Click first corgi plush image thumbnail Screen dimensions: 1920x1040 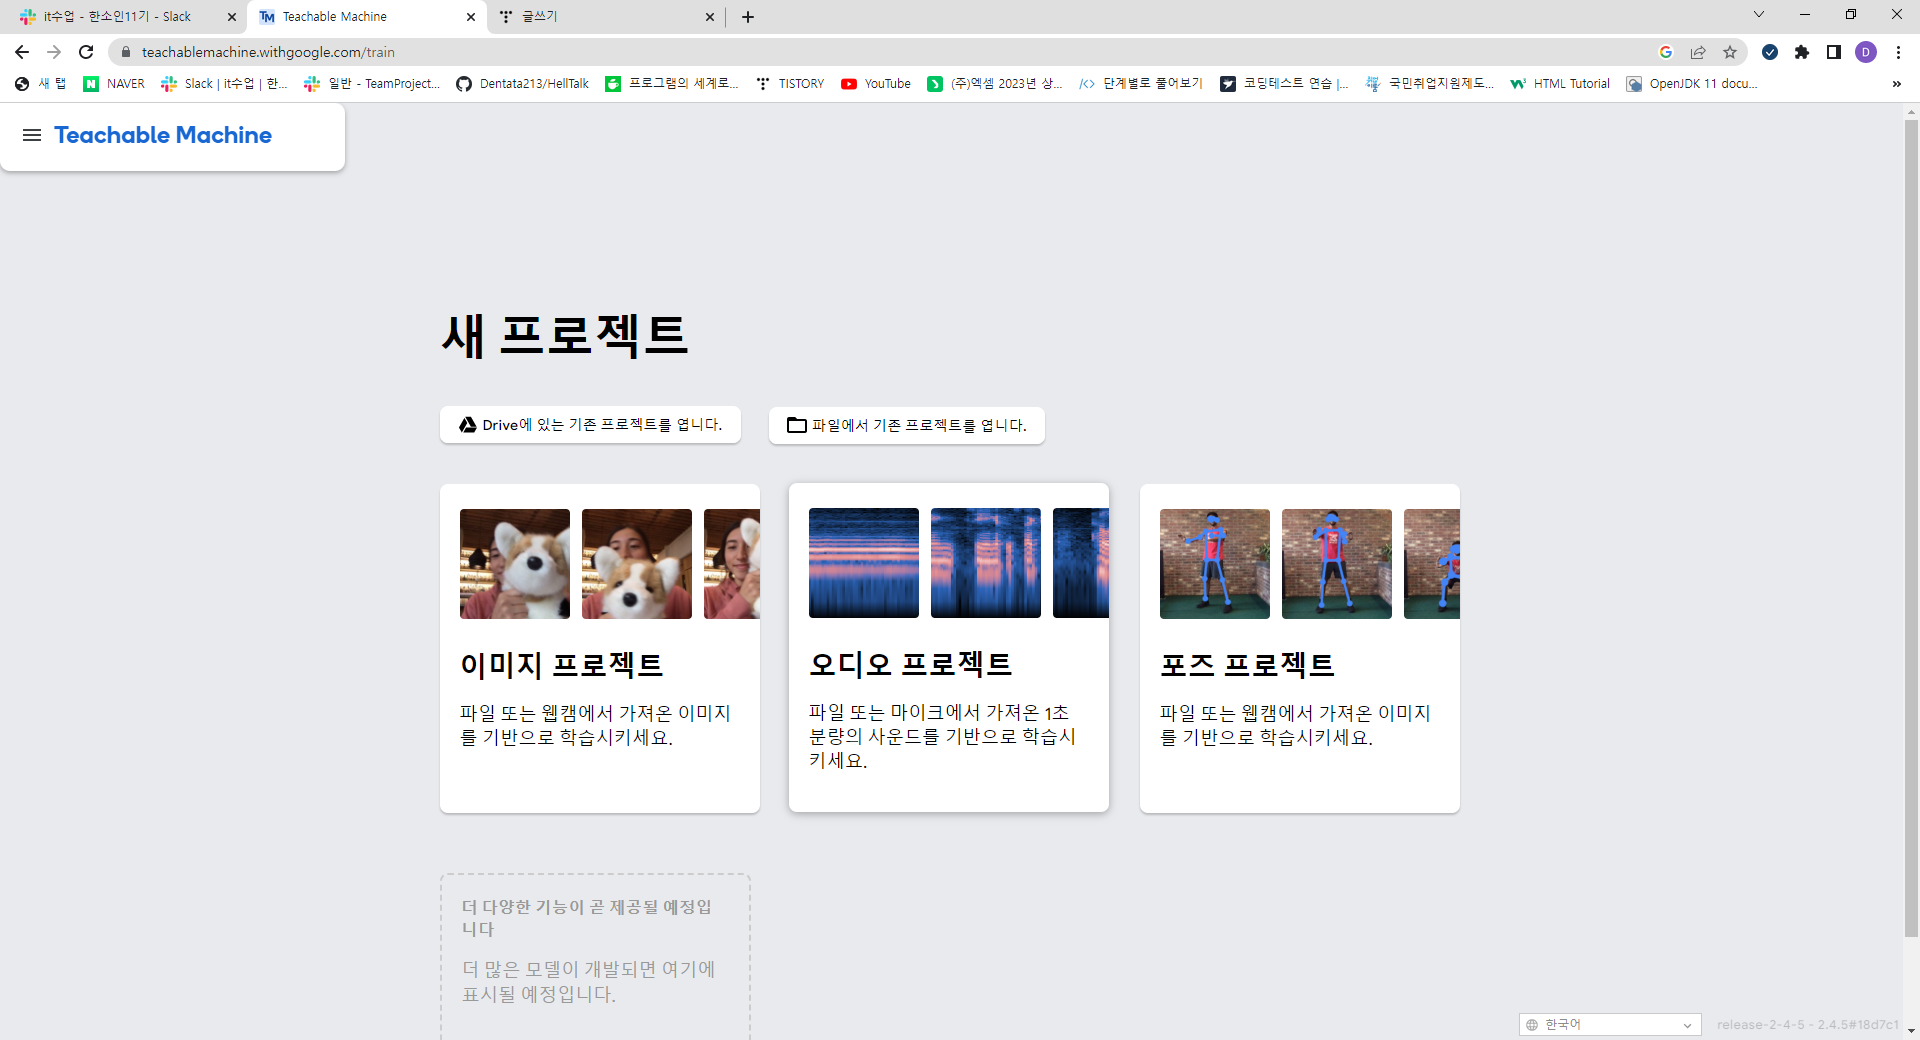coord(515,564)
